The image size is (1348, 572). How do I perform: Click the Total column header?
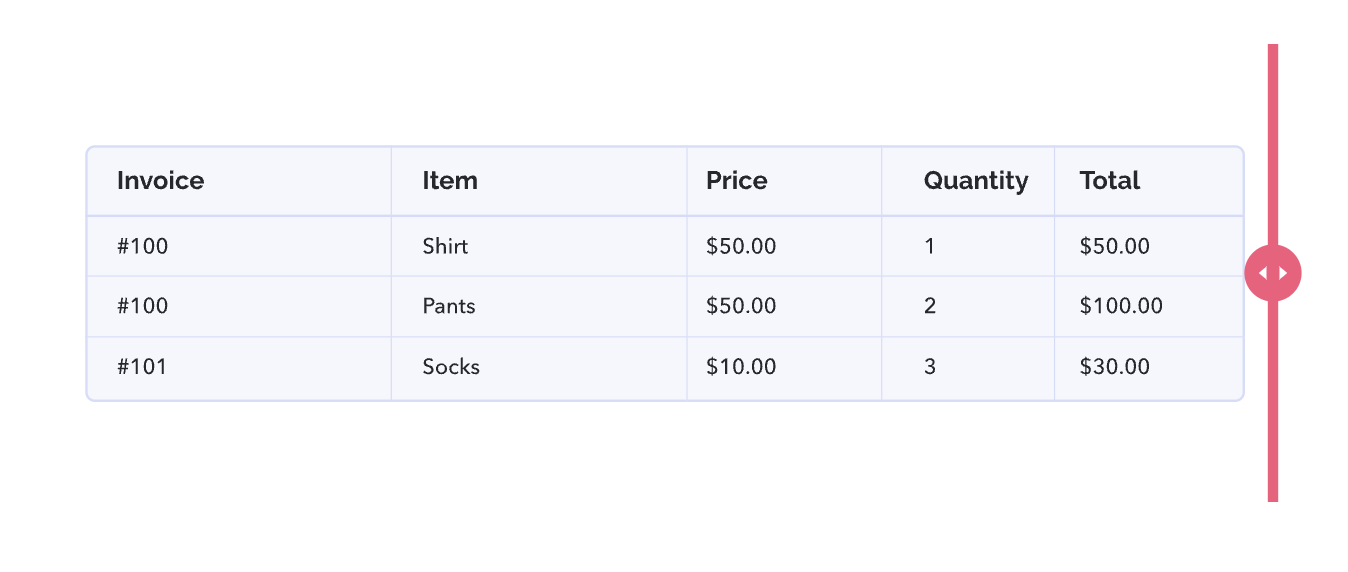1149,181
